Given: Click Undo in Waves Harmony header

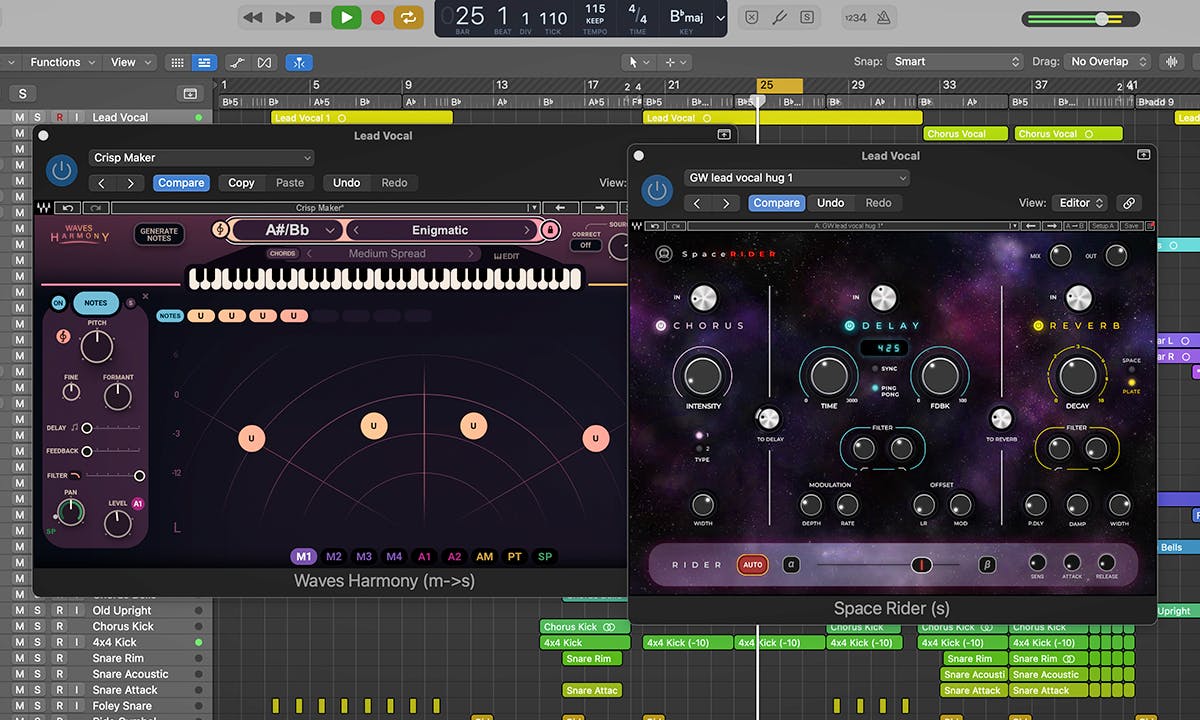Looking at the screenshot, I should 346,183.
